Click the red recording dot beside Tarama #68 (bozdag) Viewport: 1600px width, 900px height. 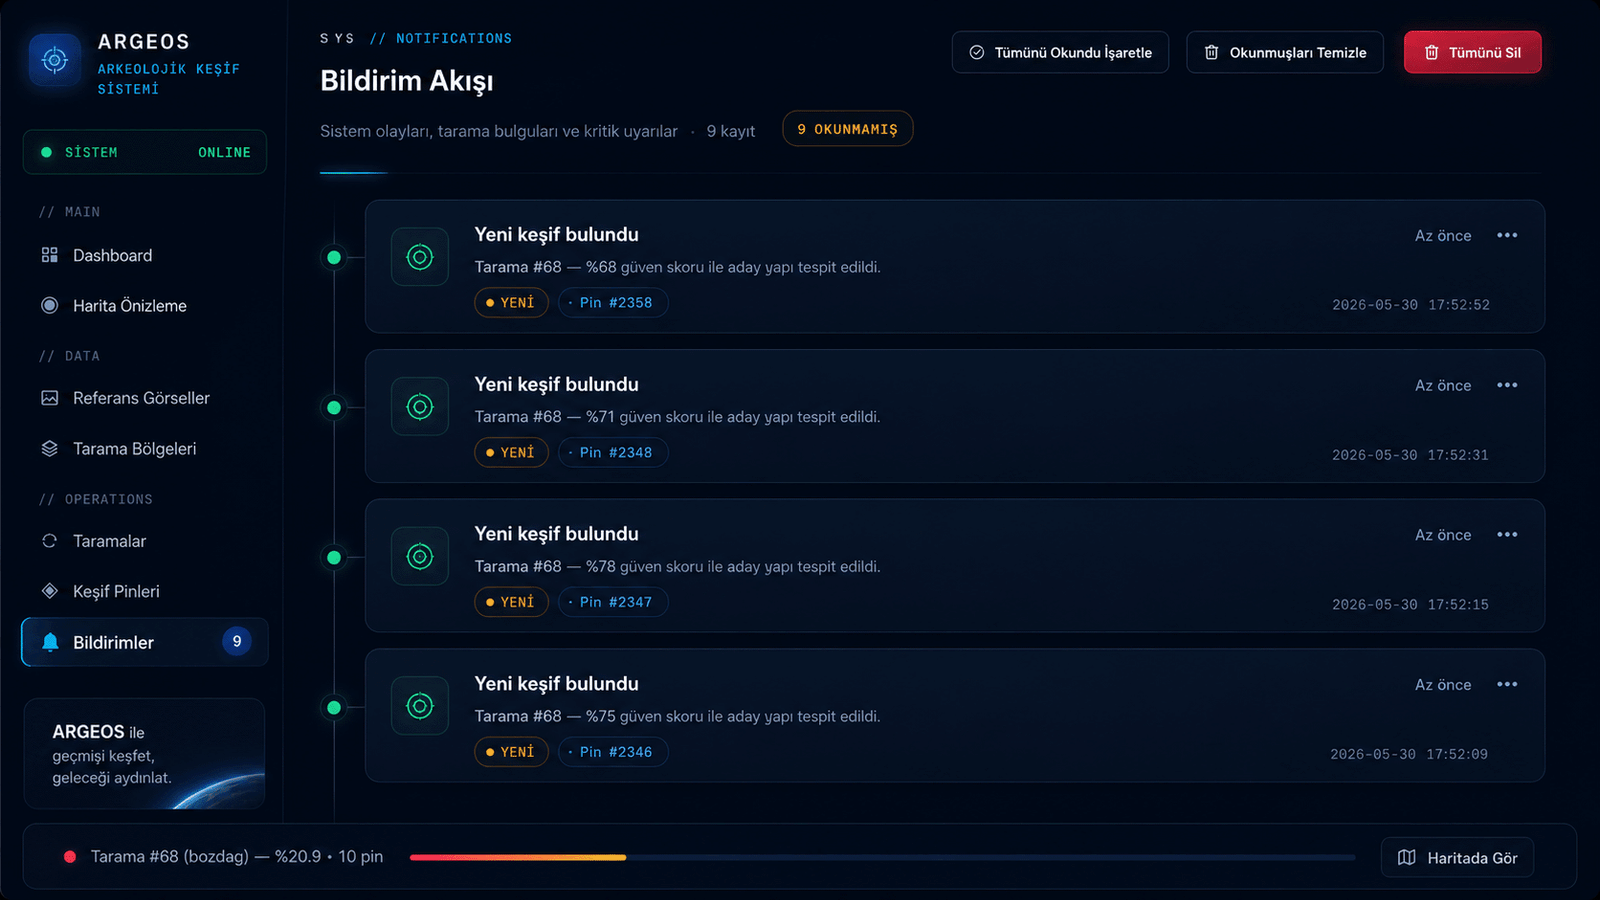[x=70, y=857]
